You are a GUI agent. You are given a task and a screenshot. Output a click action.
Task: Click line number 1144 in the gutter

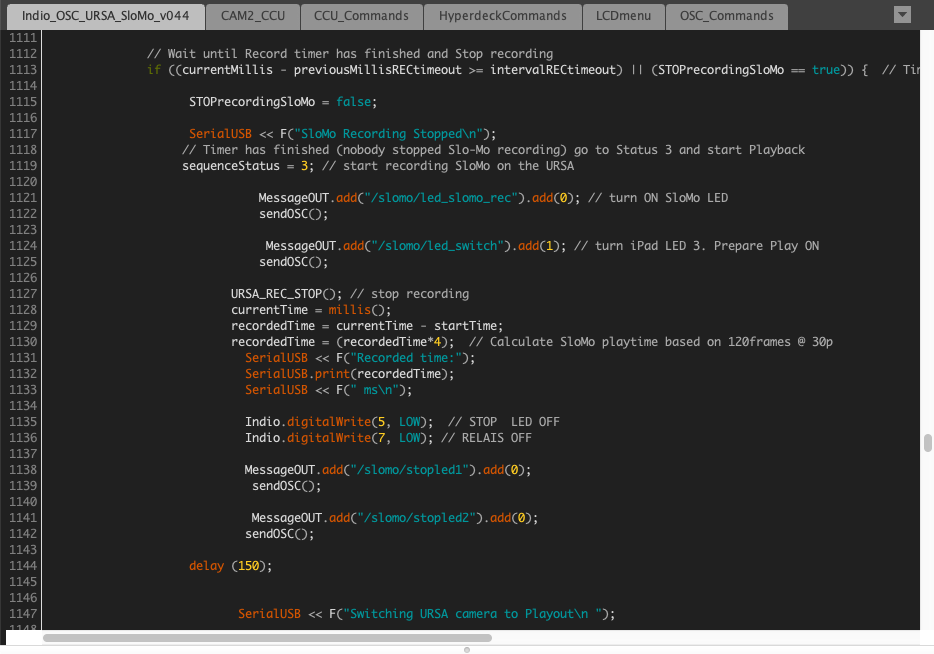coord(23,566)
